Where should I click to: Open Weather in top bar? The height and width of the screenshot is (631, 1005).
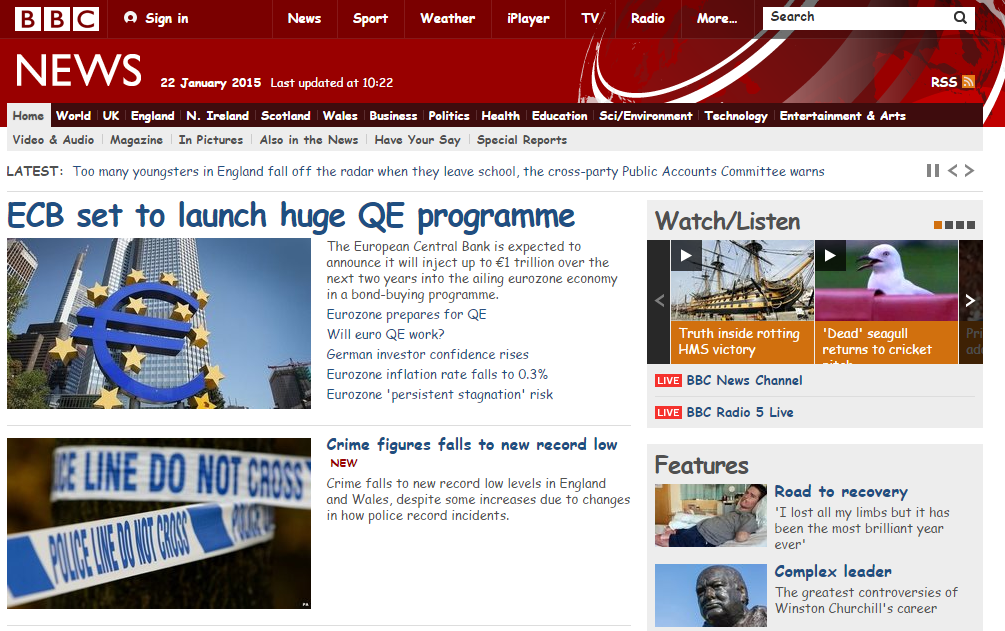pos(447,19)
